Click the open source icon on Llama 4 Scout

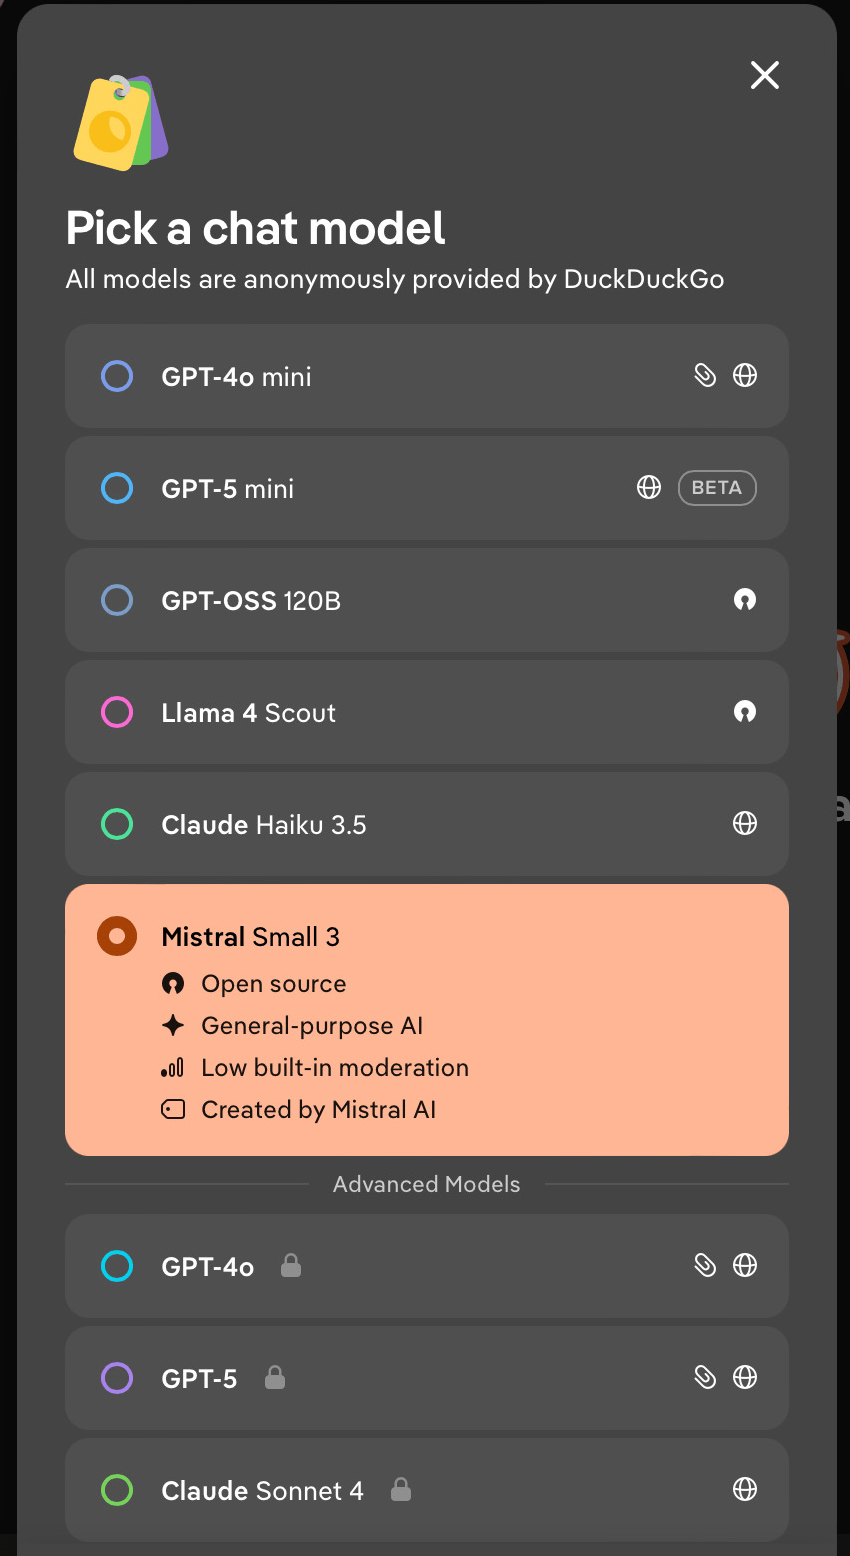point(745,712)
